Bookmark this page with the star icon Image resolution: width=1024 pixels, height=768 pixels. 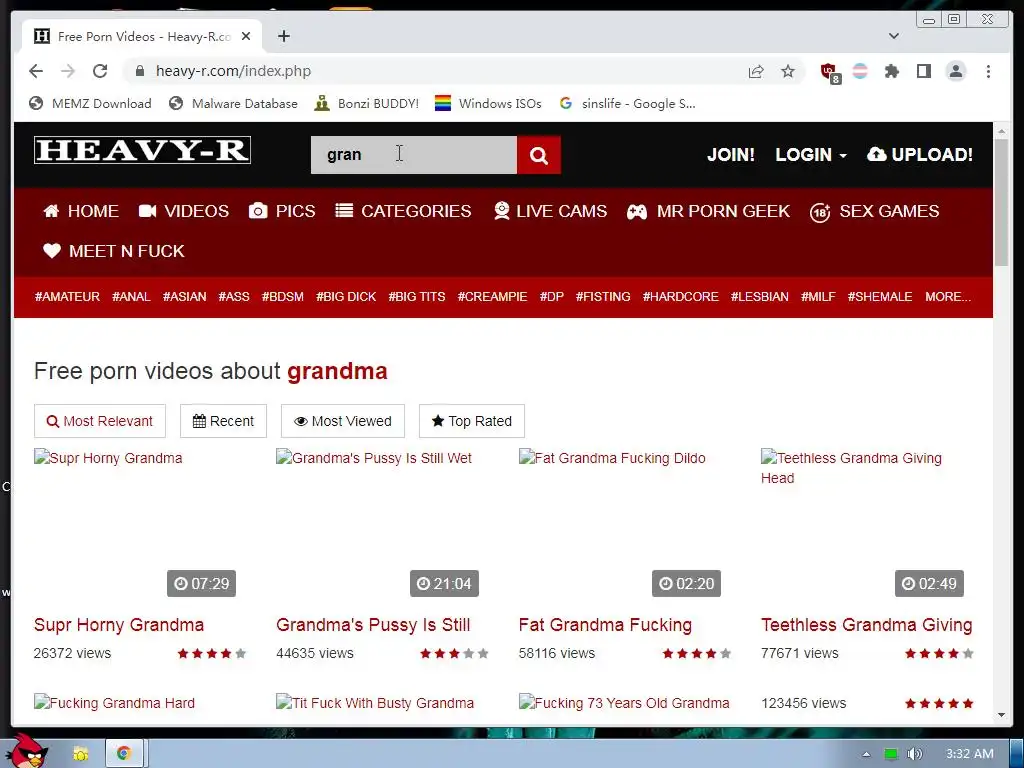(x=788, y=71)
